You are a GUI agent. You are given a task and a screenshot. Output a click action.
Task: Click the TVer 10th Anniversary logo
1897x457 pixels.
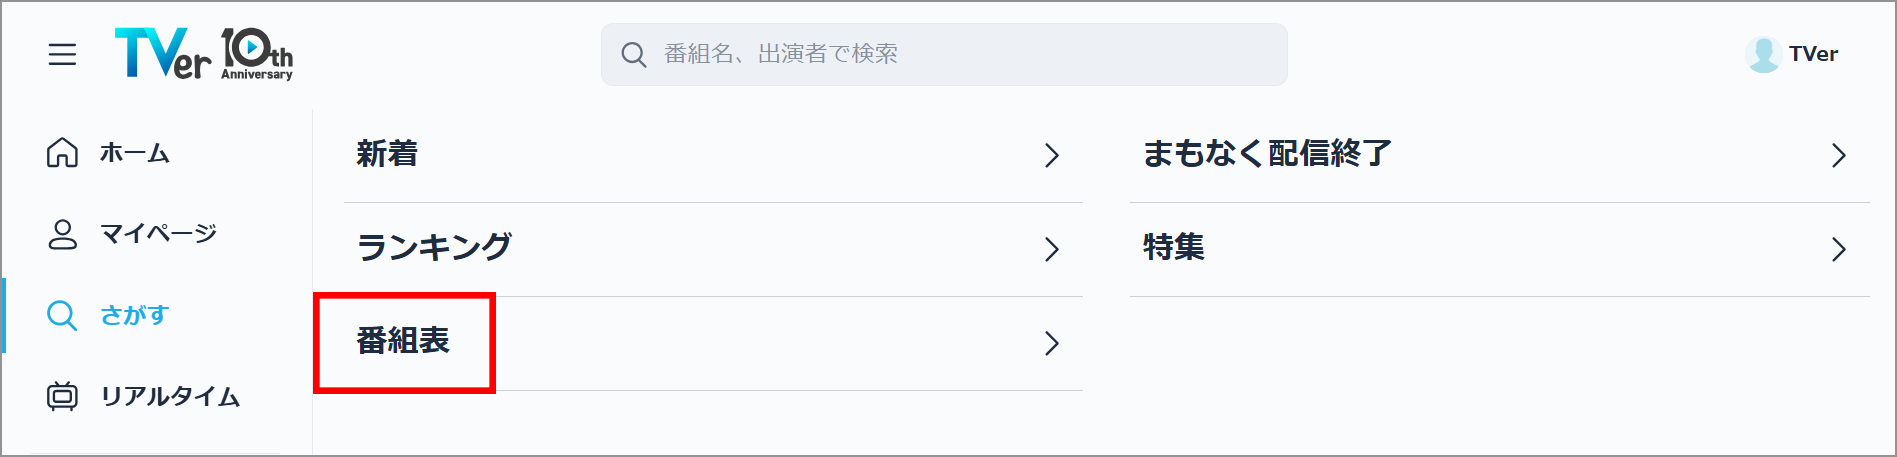(x=204, y=53)
